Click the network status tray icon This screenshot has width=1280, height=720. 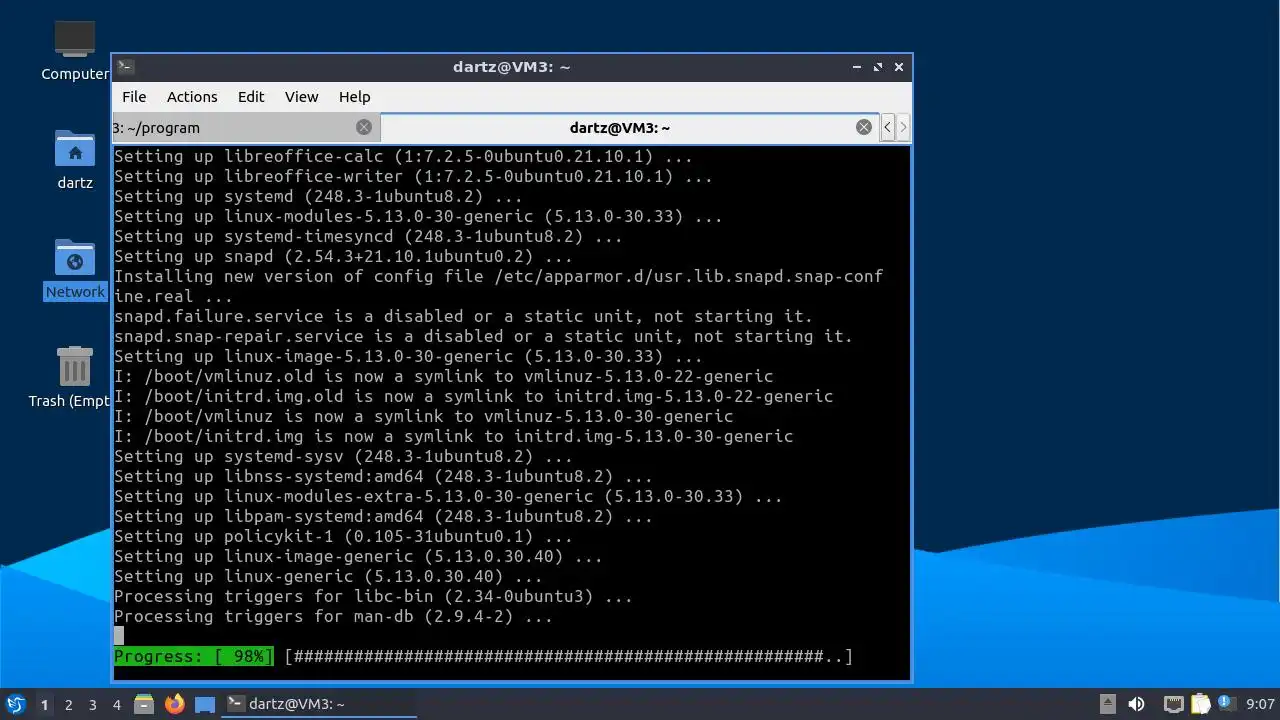1173,704
